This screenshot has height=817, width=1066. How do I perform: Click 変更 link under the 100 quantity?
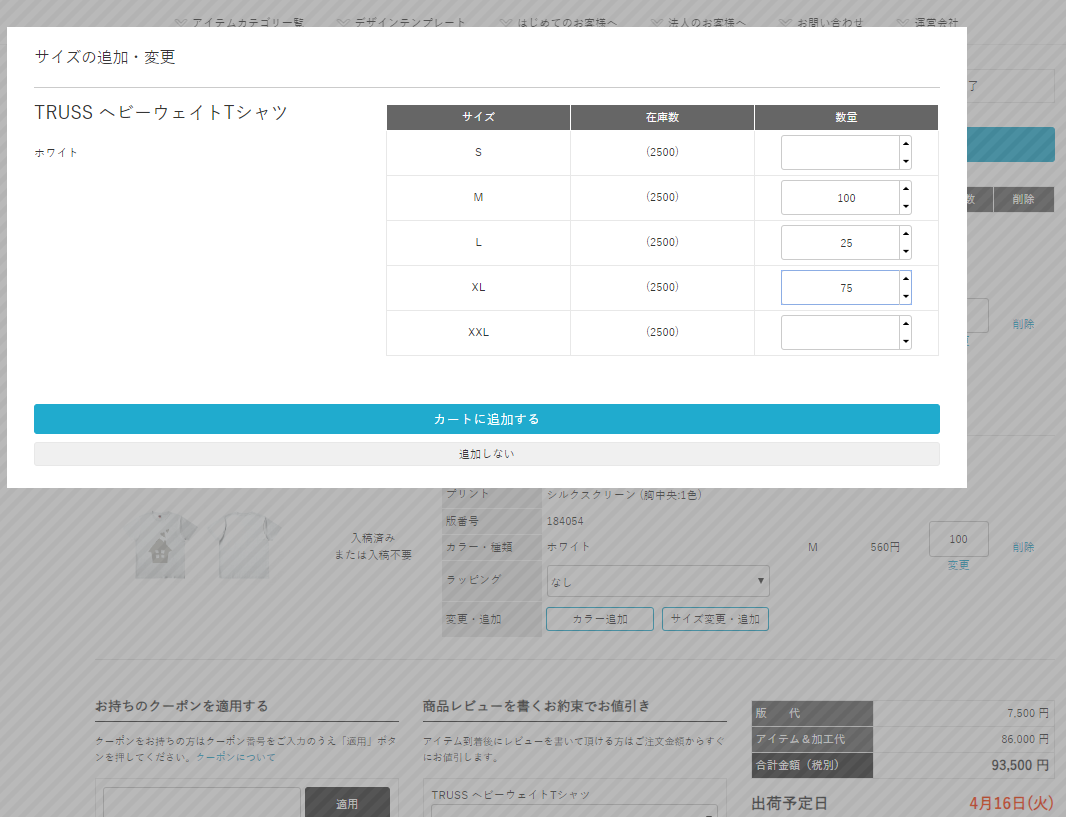point(959,565)
